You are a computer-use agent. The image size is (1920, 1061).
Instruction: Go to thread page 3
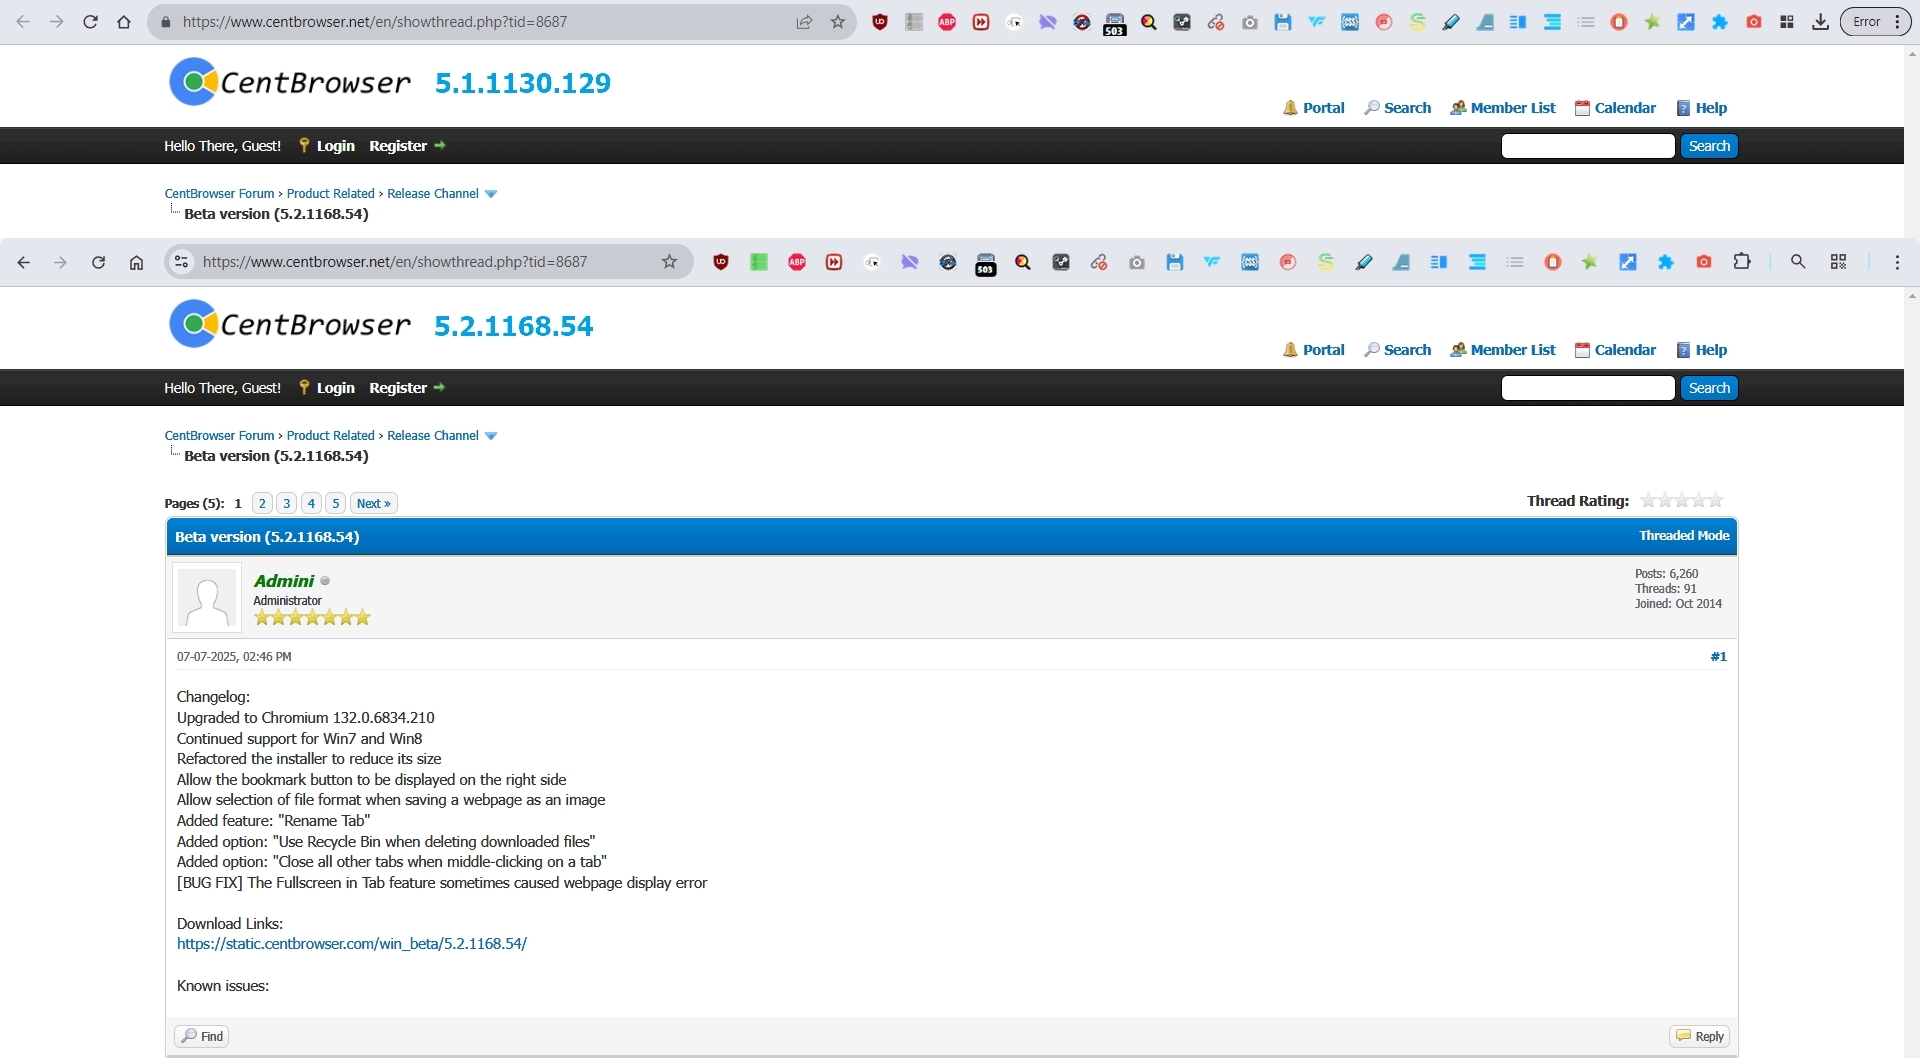click(x=287, y=503)
